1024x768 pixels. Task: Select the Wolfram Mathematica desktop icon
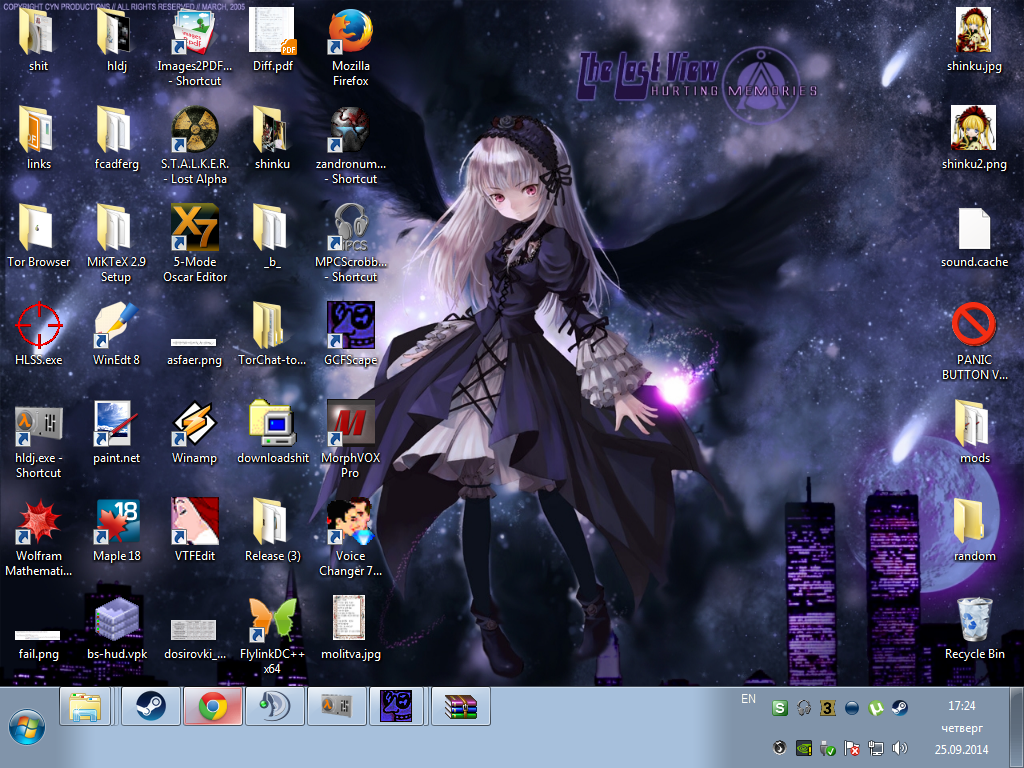[38, 521]
